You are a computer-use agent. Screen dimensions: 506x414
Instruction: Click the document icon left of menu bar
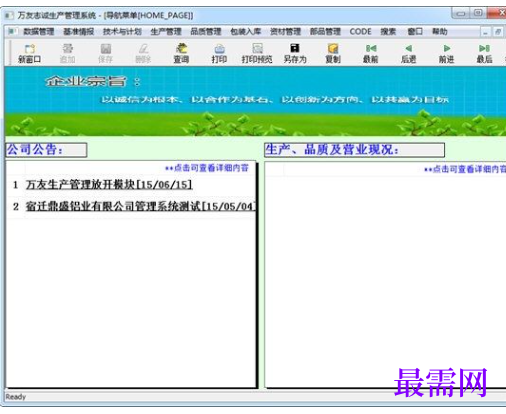(12, 31)
